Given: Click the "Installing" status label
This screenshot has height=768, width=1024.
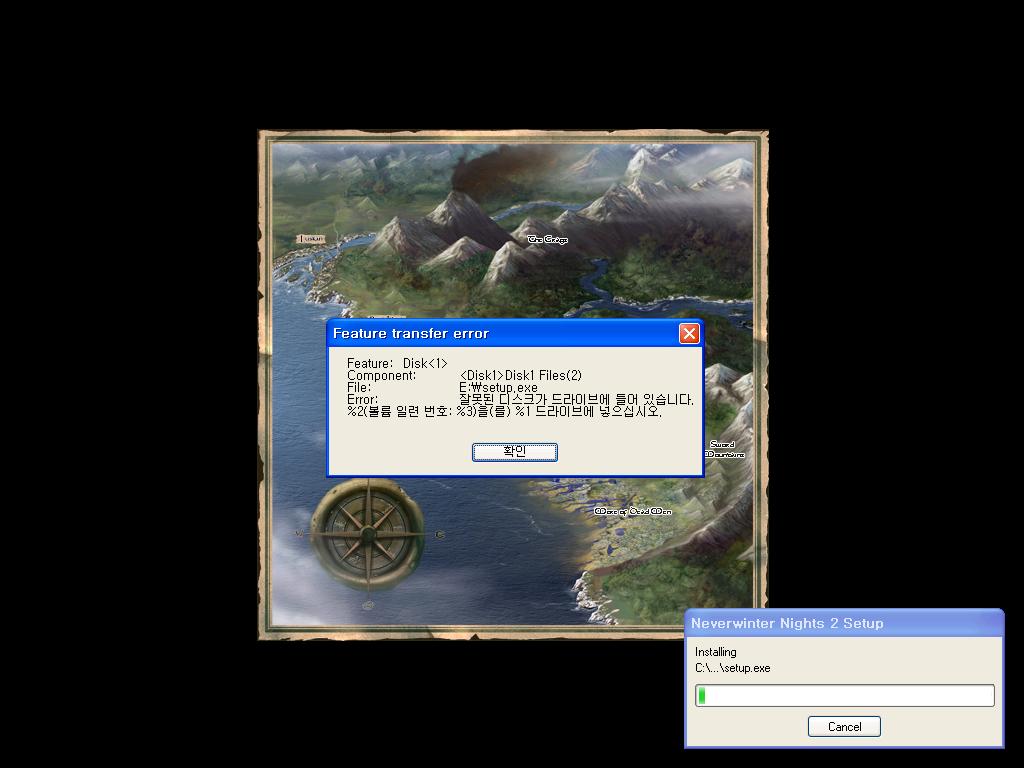Looking at the screenshot, I should click(716, 652).
